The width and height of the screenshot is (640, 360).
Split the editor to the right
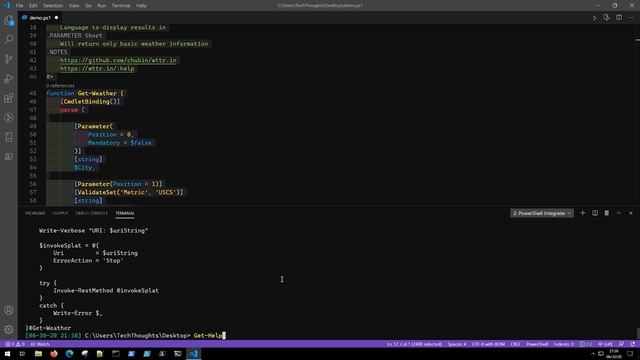tap(619, 18)
